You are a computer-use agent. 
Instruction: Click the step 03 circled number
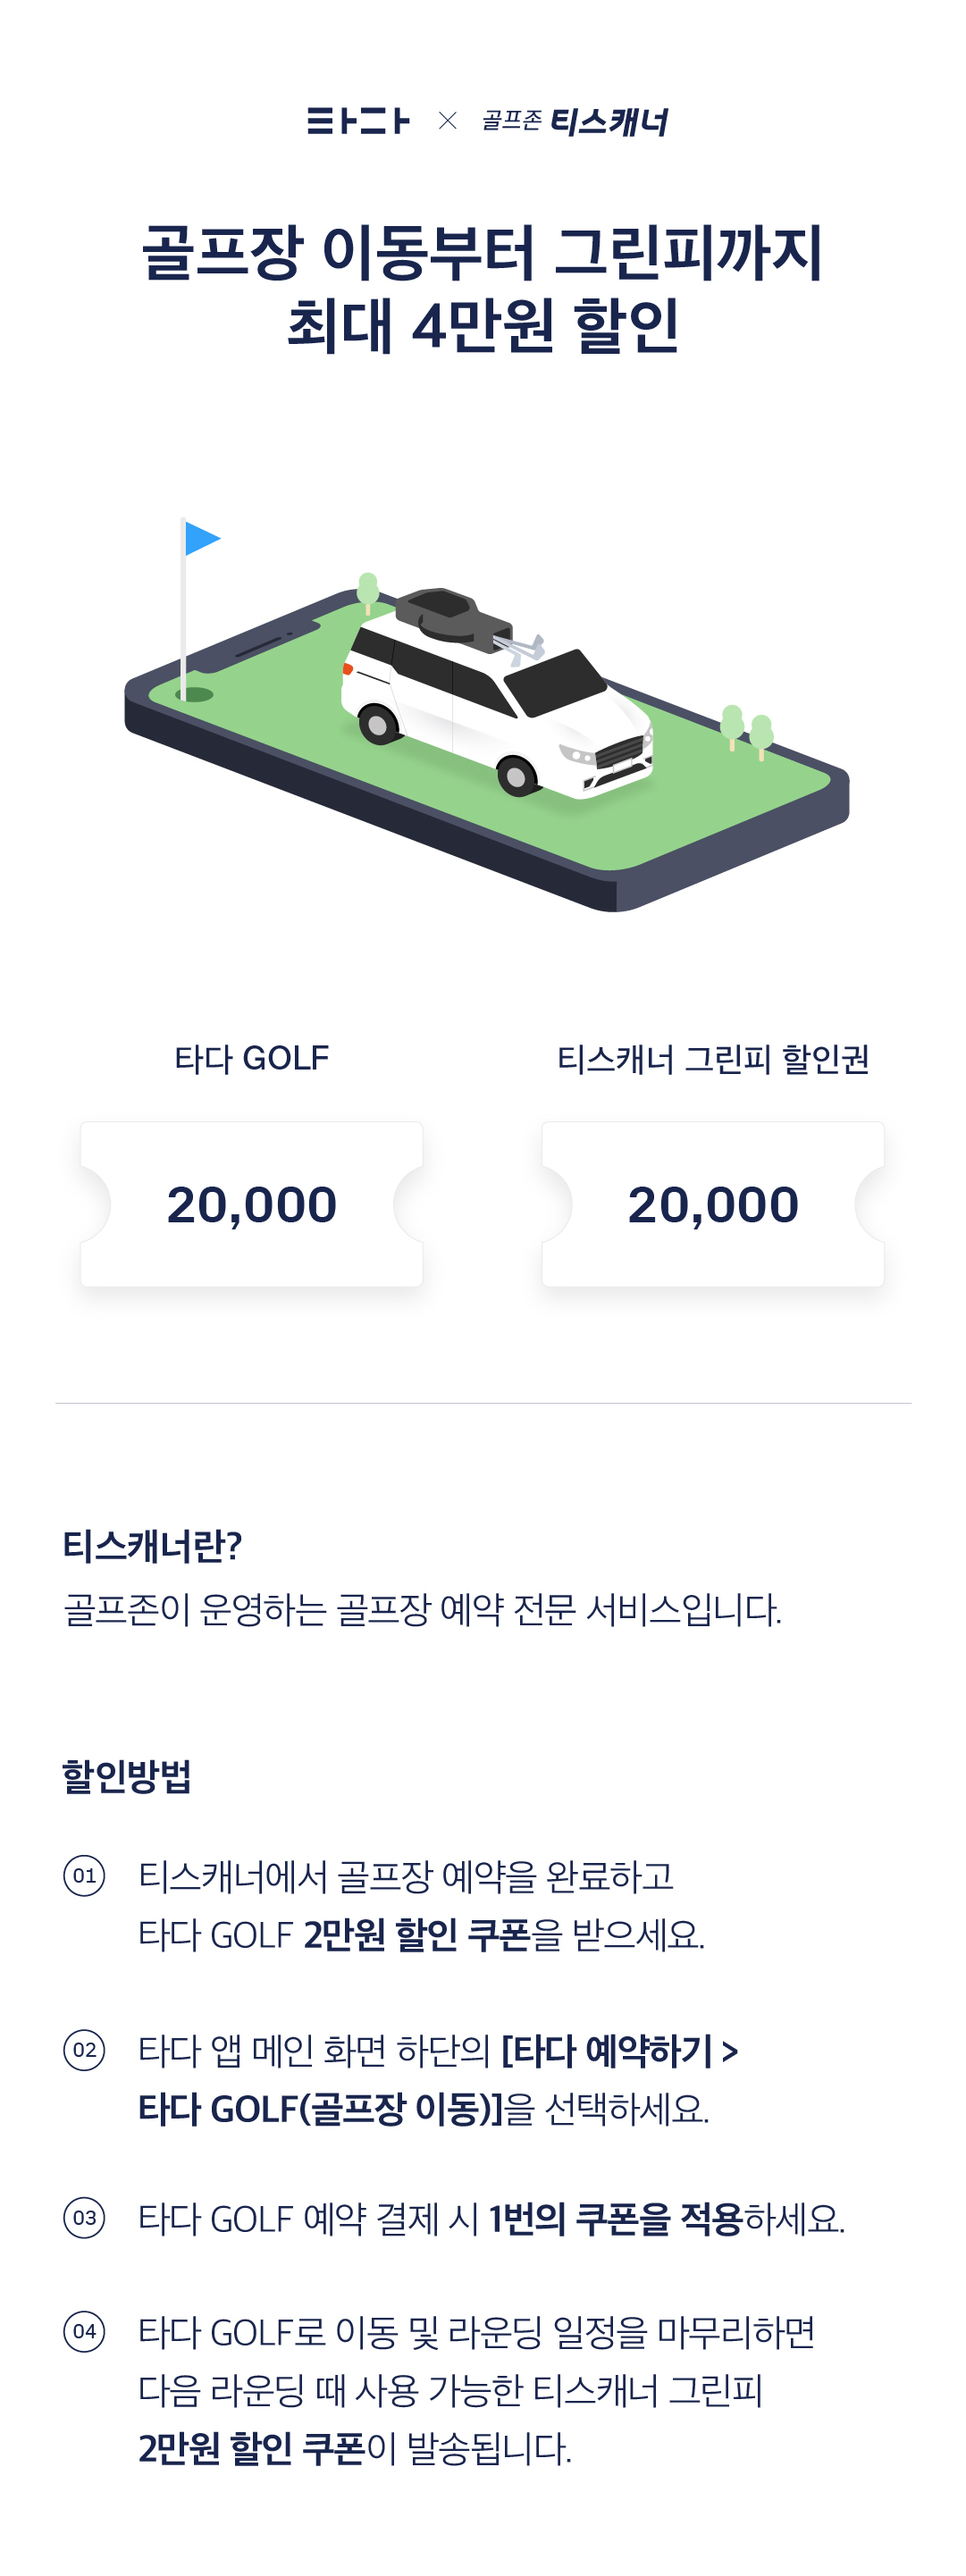click(x=84, y=2218)
